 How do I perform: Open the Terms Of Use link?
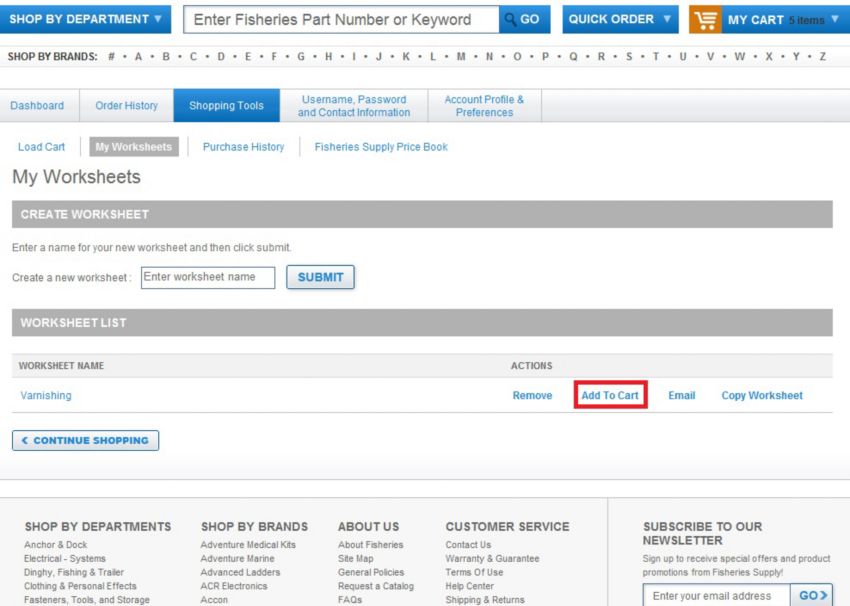coord(474,572)
